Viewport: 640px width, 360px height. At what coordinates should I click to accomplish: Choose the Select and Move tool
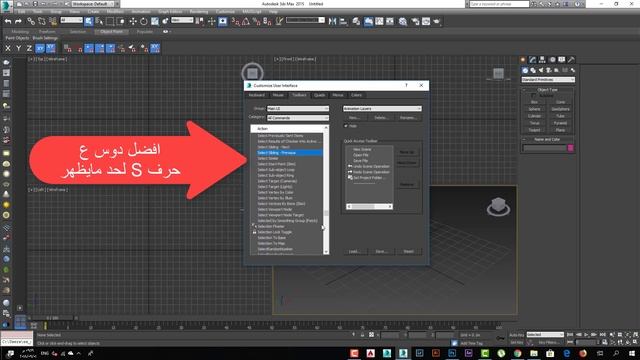(133, 21)
